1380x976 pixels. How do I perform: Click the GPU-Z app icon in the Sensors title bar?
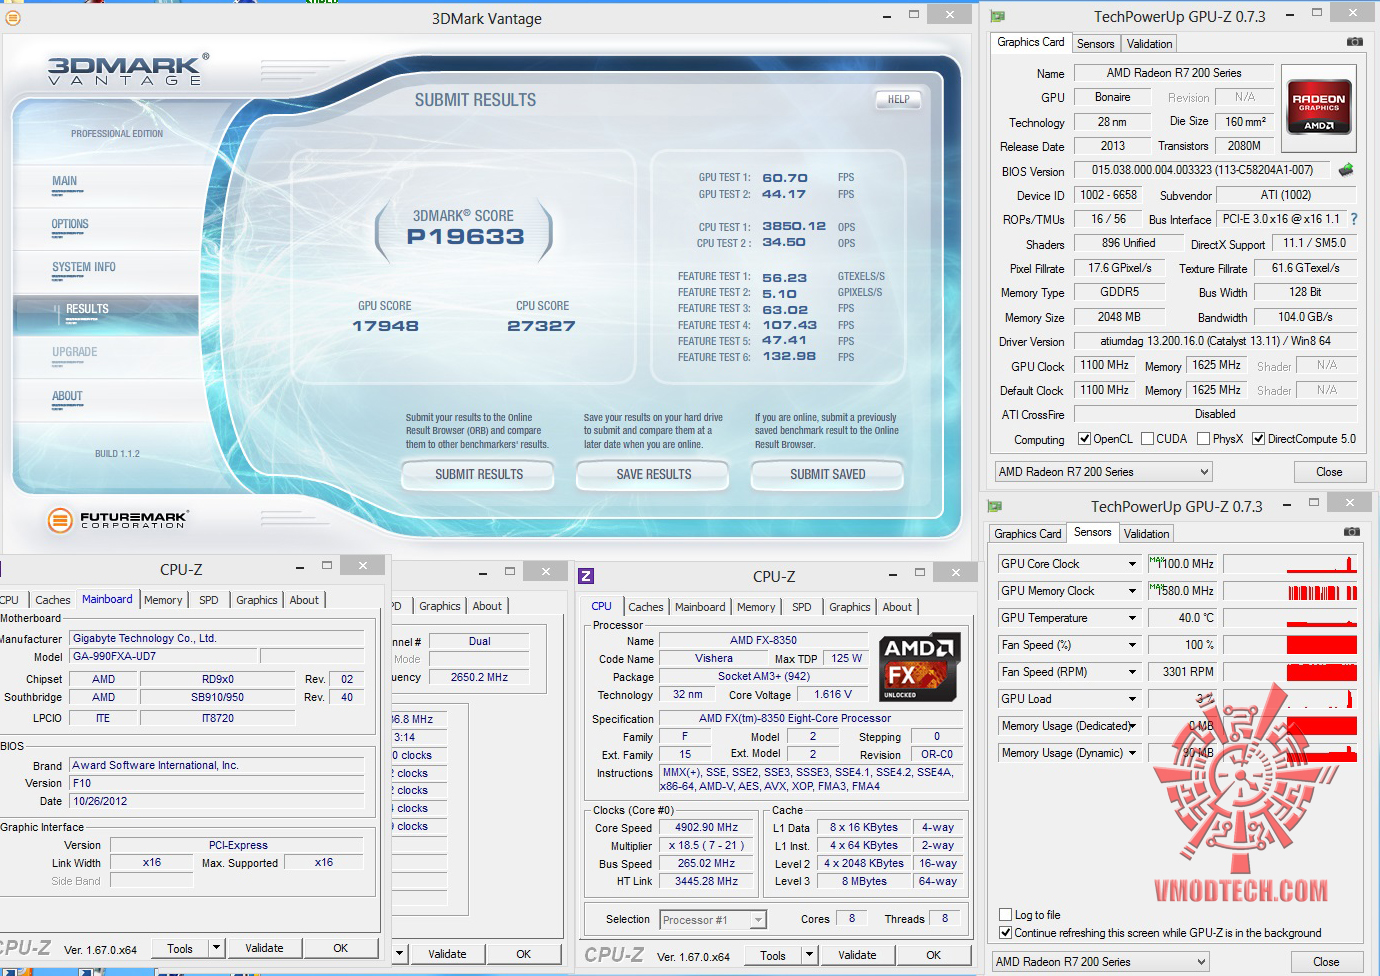[994, 506]
